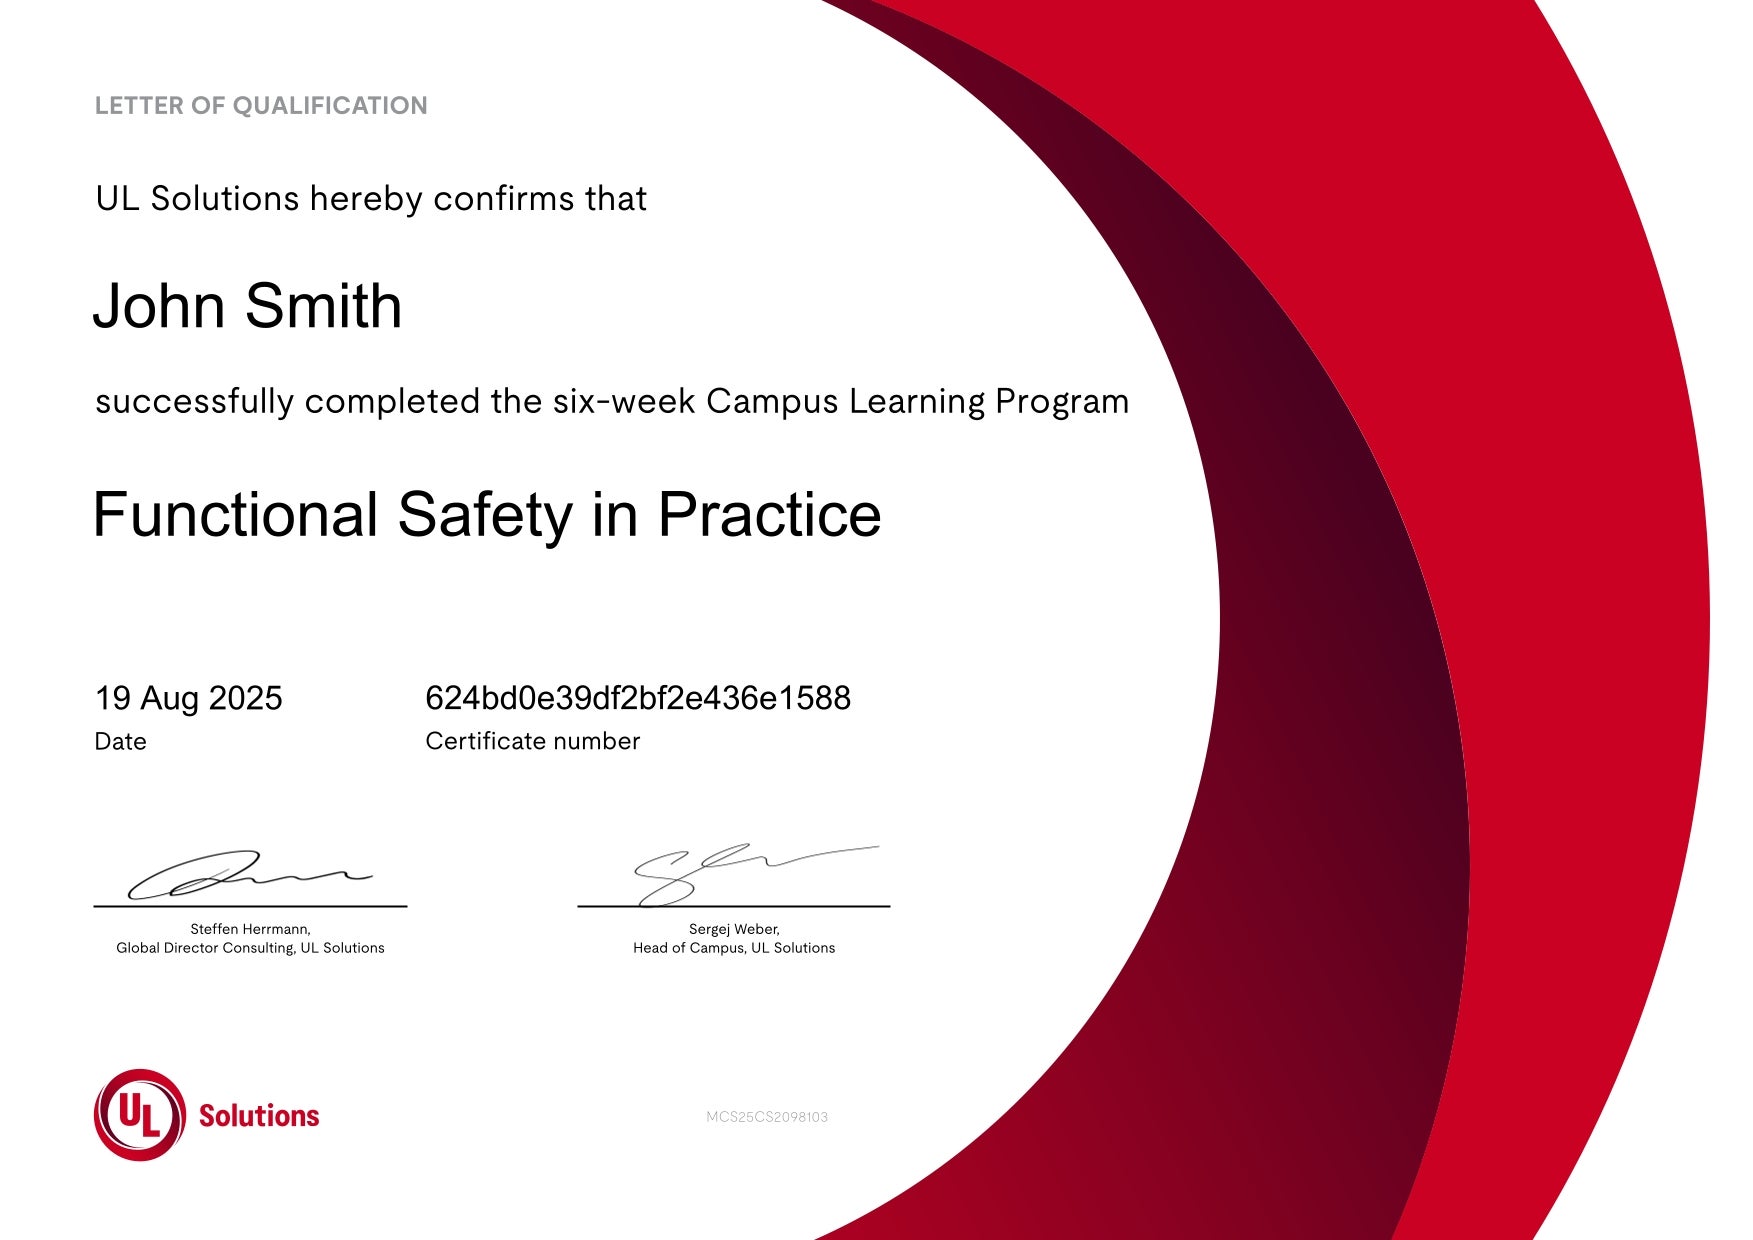Click the name Steffen Herrmann

coord(250,929)
